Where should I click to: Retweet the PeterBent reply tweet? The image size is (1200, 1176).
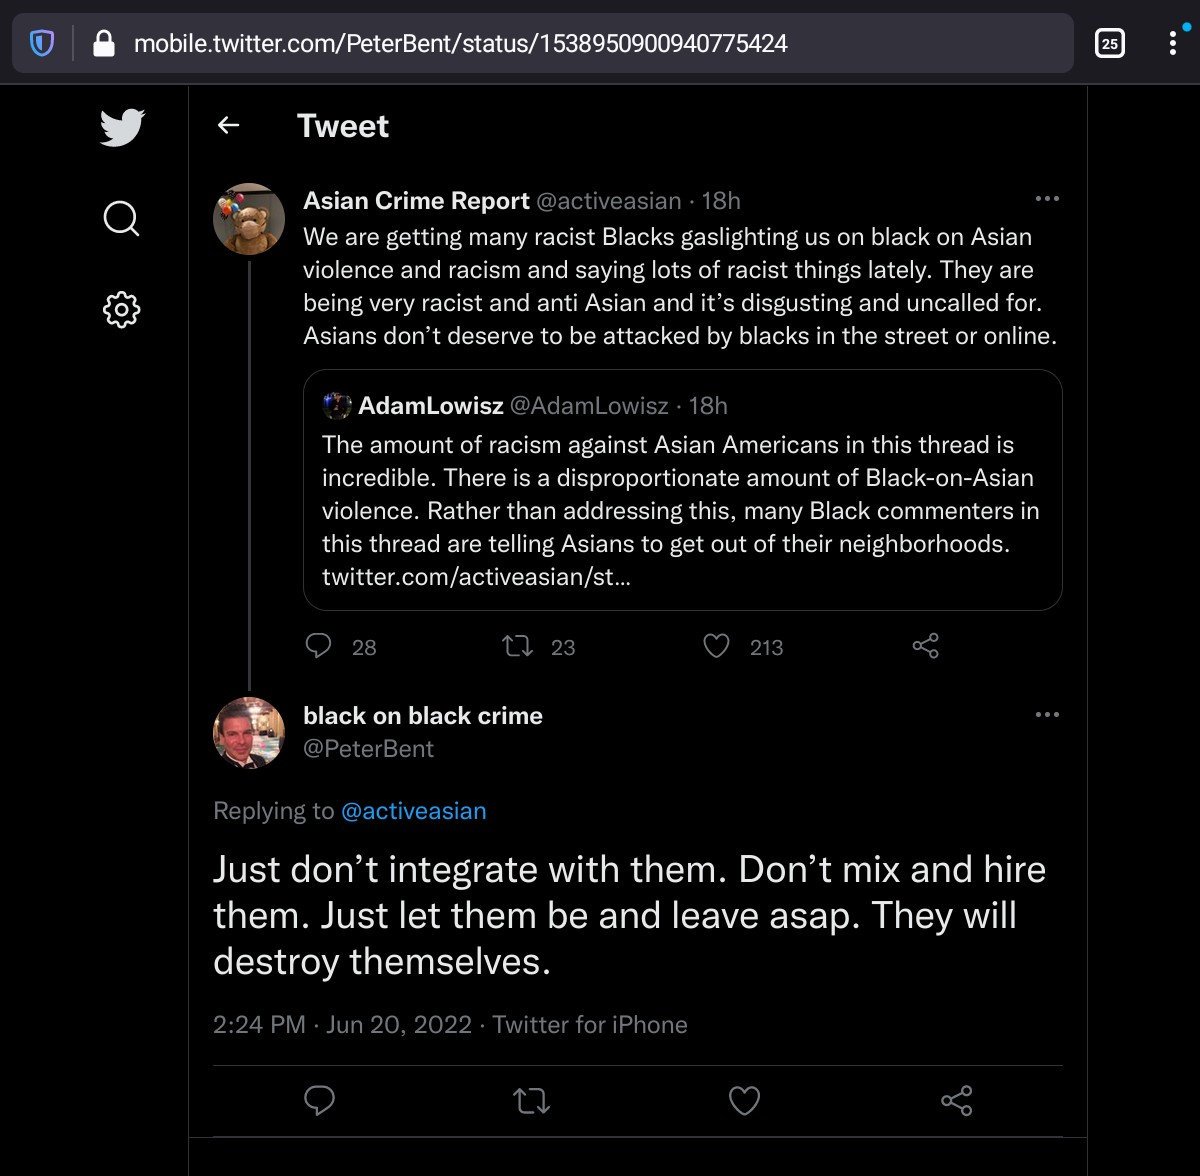(531, 1101)
